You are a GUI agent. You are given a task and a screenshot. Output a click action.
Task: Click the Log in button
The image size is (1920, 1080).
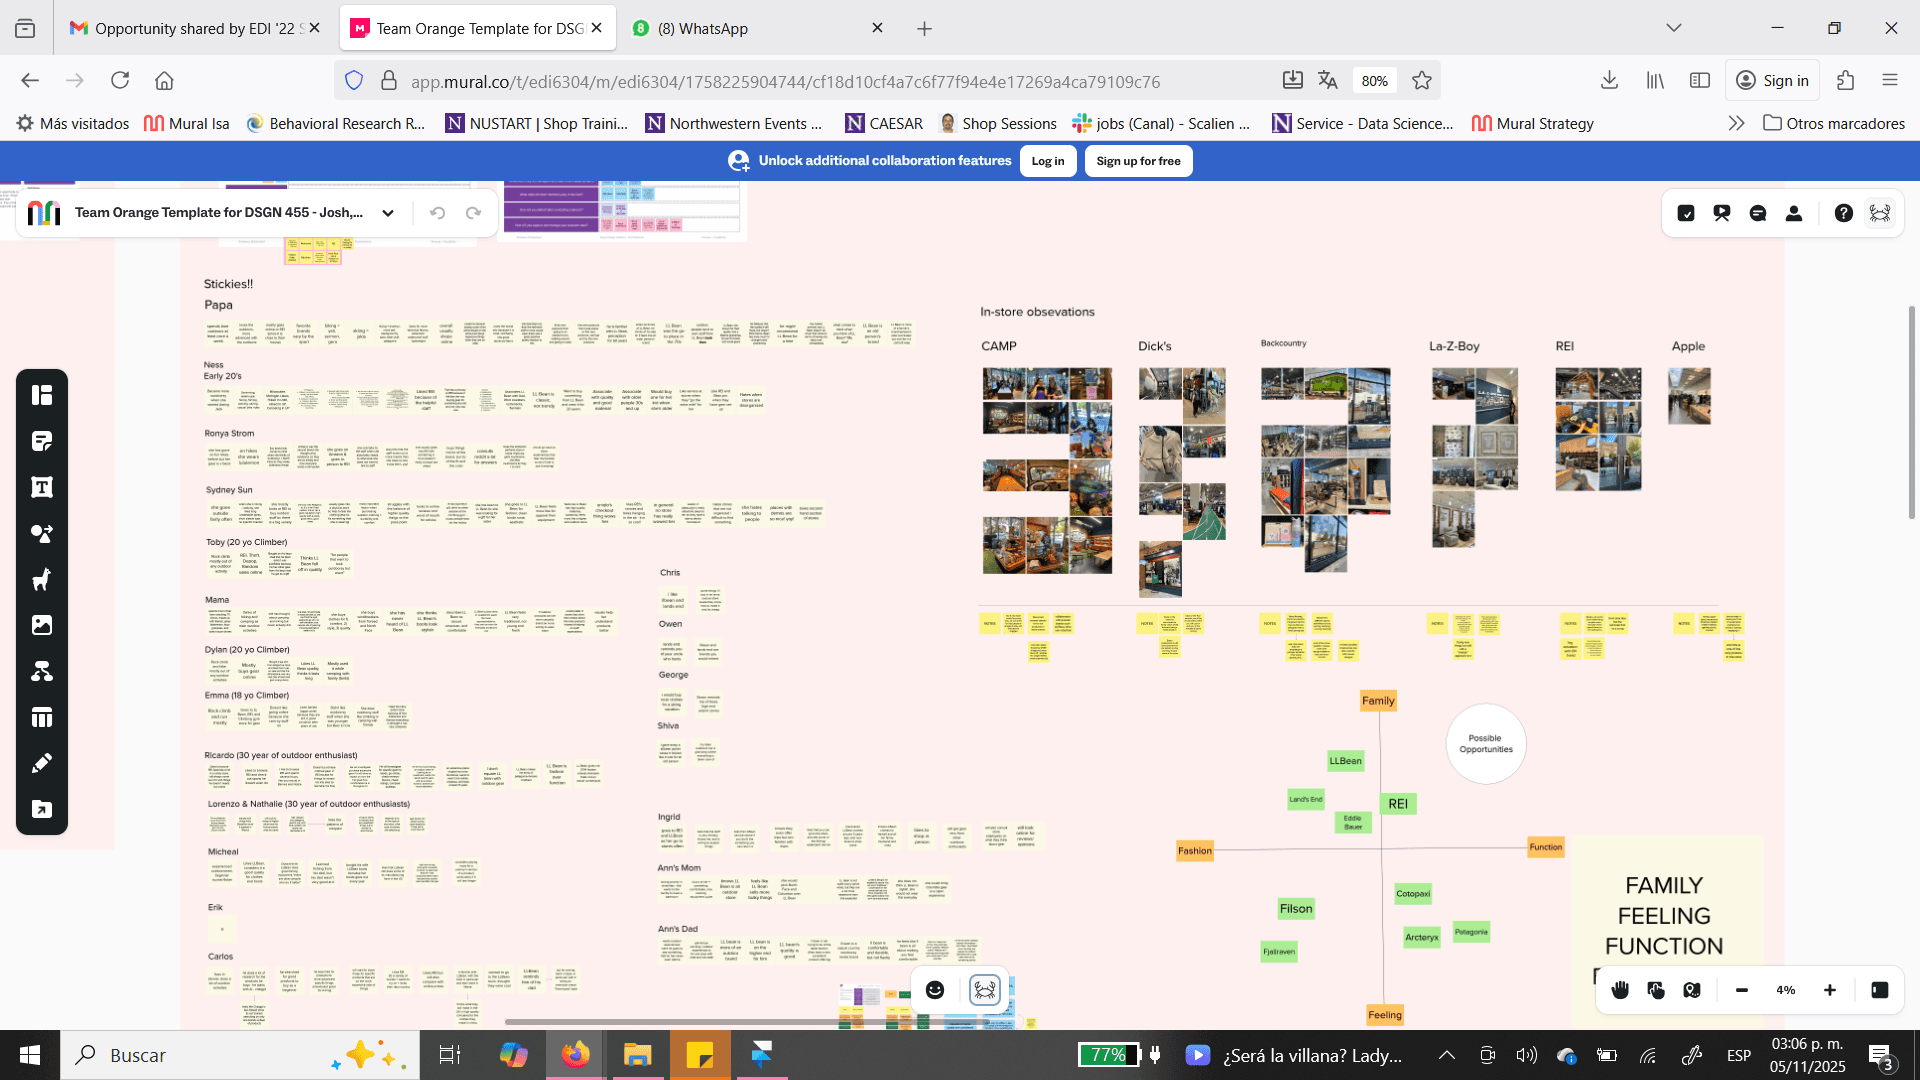click(x=1047, y=161)
